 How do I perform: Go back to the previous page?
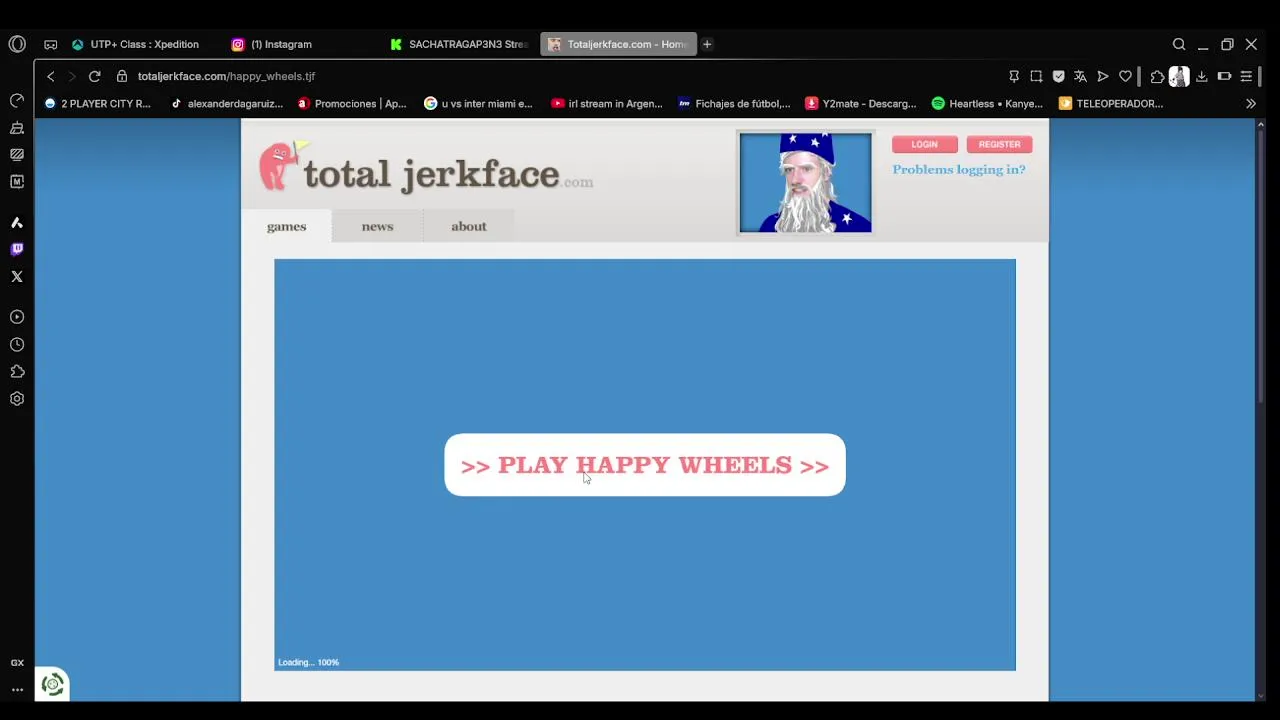point(51,76)
